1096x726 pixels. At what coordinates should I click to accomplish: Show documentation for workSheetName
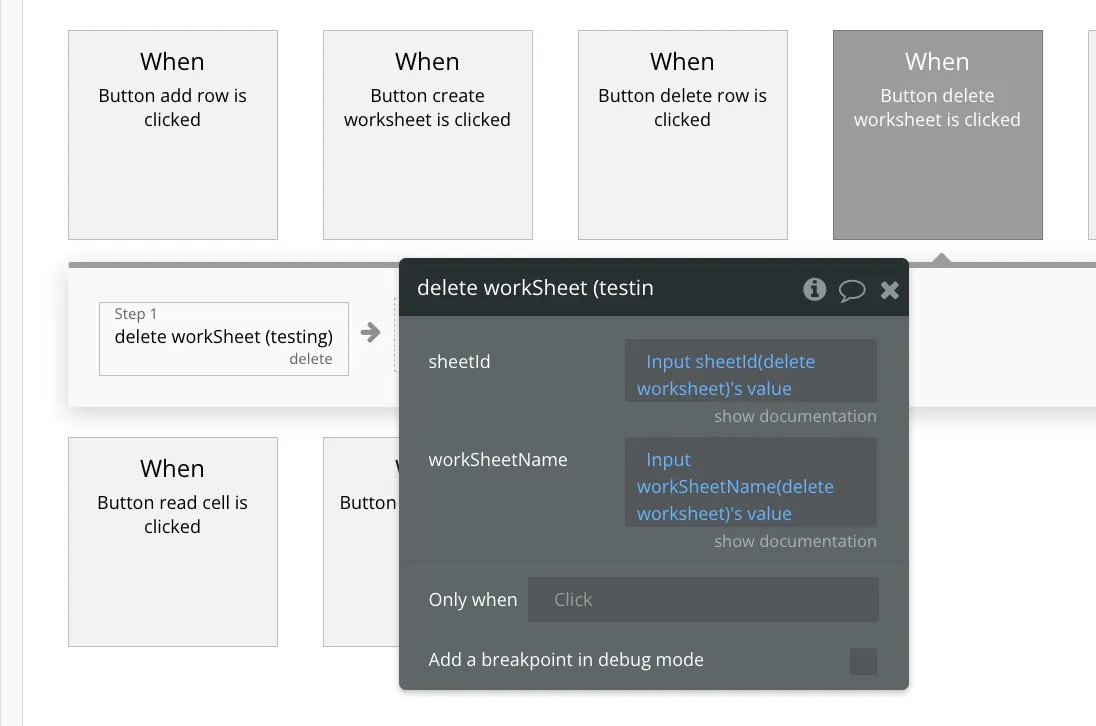pos(795,541)
